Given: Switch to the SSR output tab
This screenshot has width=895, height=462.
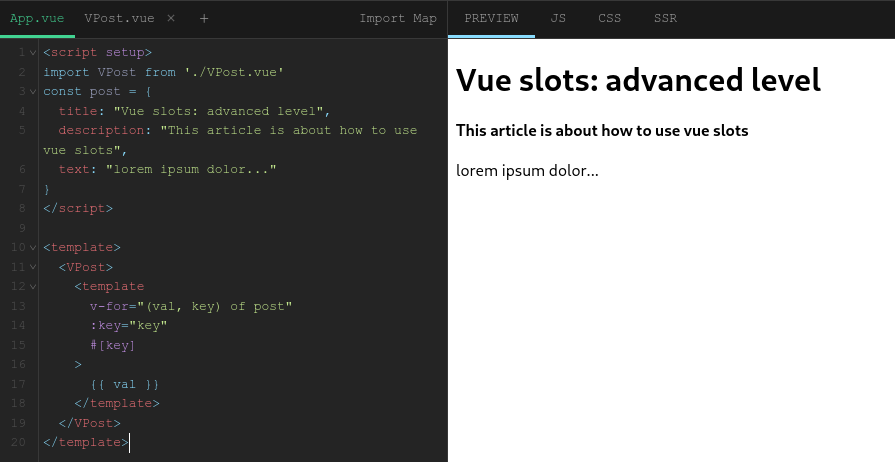Looking at the screenshot, I should [x=666, y=18].
